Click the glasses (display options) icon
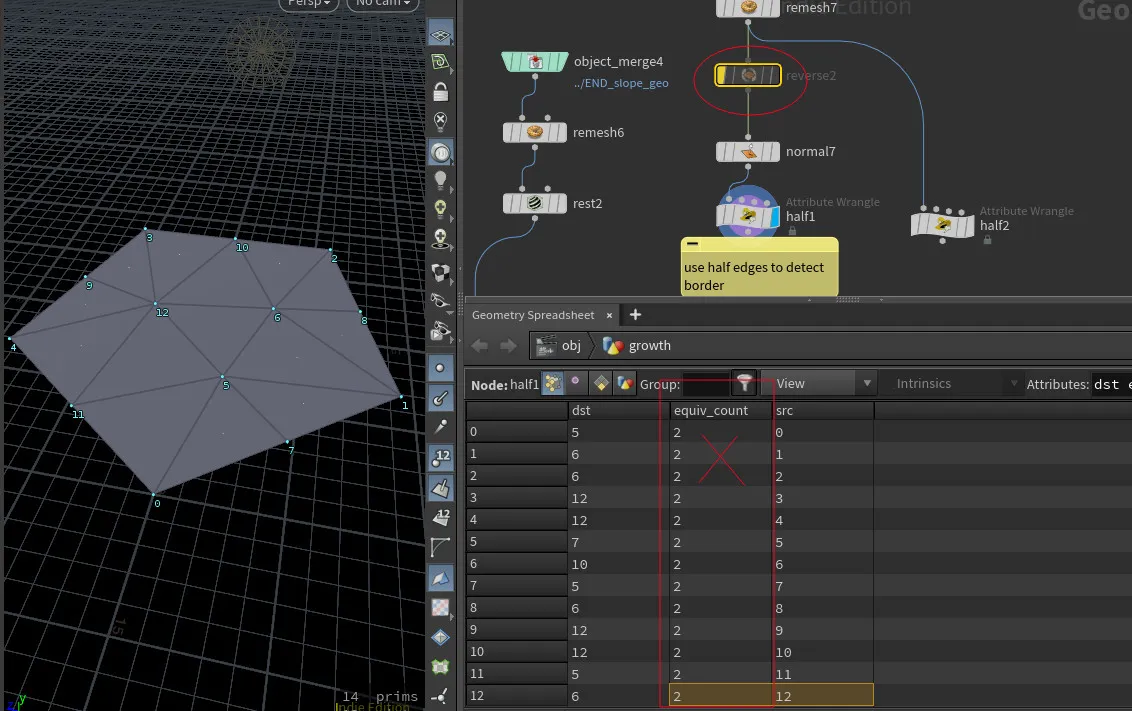The height and width of the screenshot is (711, 1132). click(440, 301)
